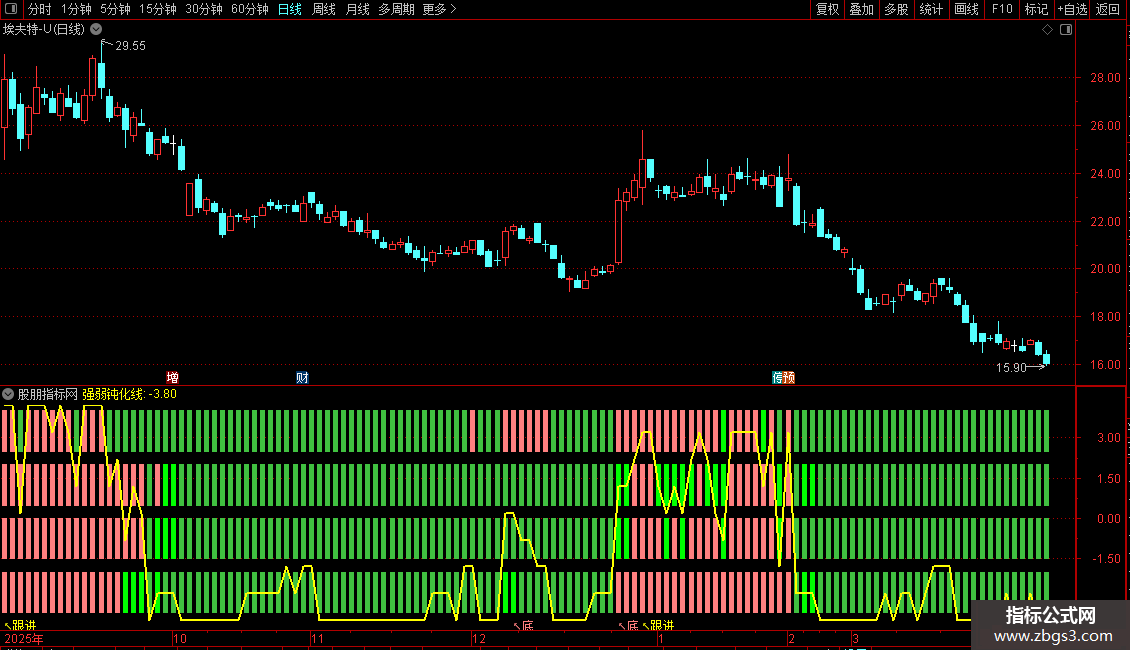Switch to 分时 intraday view
The height and width of the screenshot is (650, 1130).
point(40,9)
